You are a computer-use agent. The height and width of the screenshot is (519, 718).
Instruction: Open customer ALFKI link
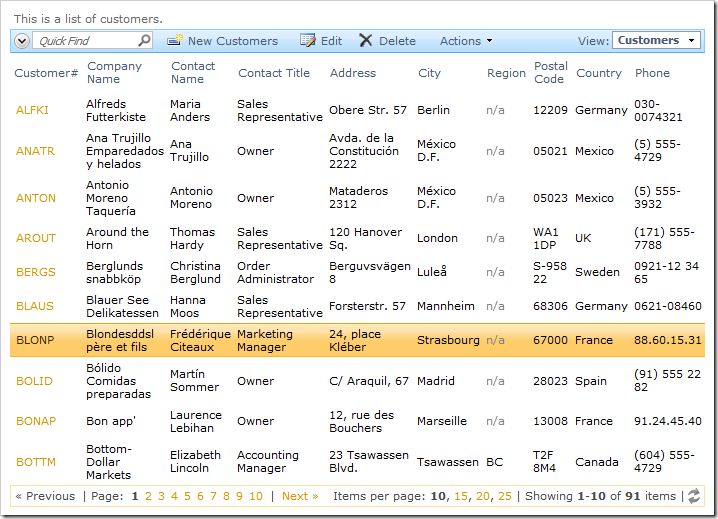click(x=32, y=110)
